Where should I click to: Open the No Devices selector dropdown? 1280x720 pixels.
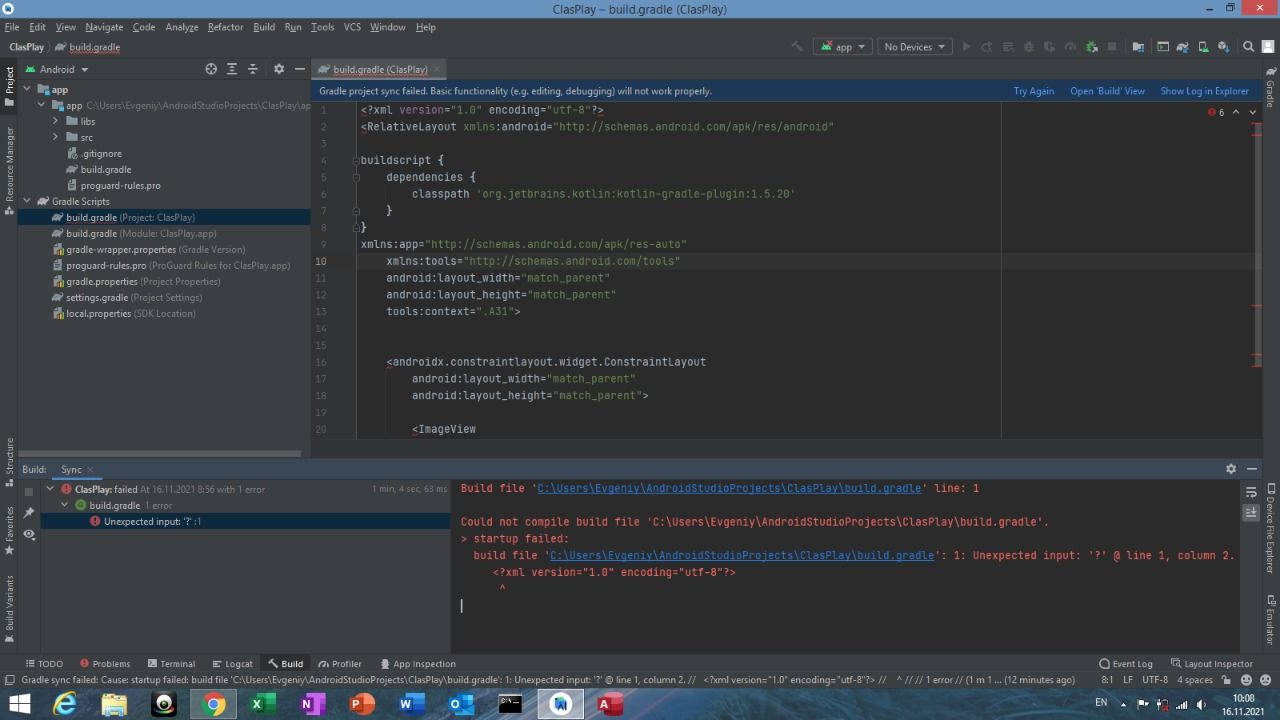pos(914,47)
